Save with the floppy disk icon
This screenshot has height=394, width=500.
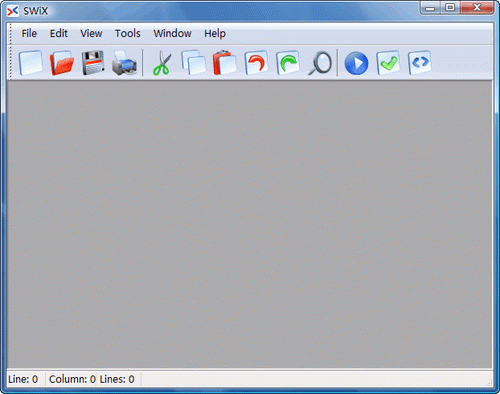[x=93, y=63]
